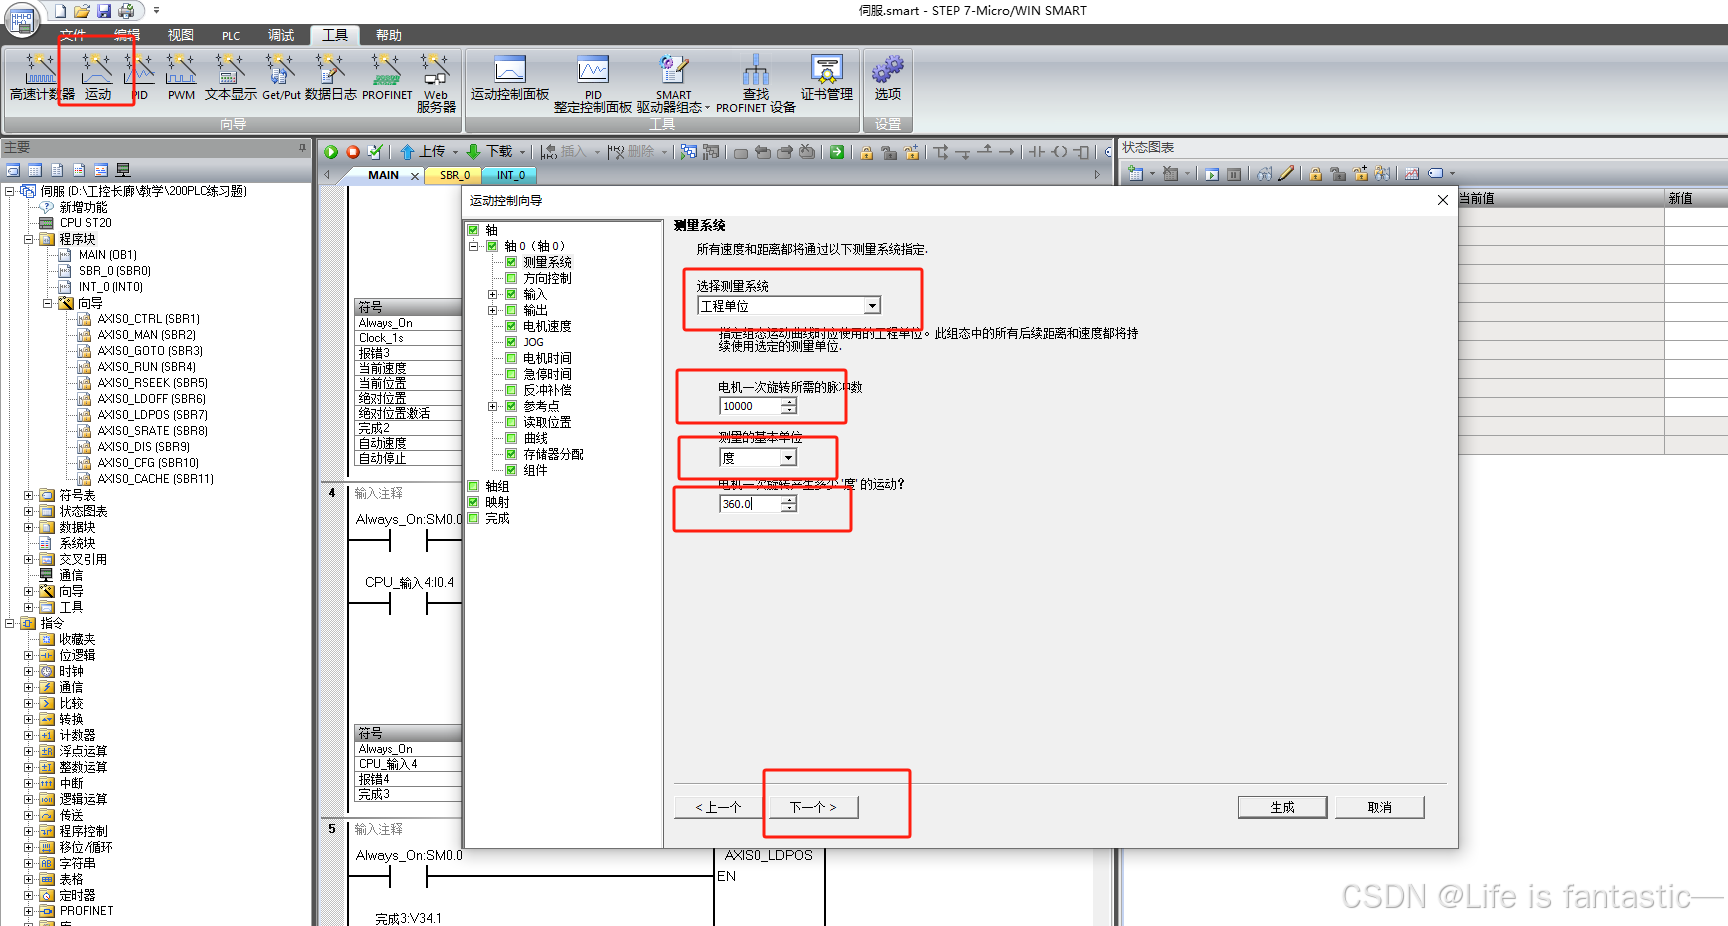
Task: Check the 完成 item in the axis tree
Action: [474, 518]
